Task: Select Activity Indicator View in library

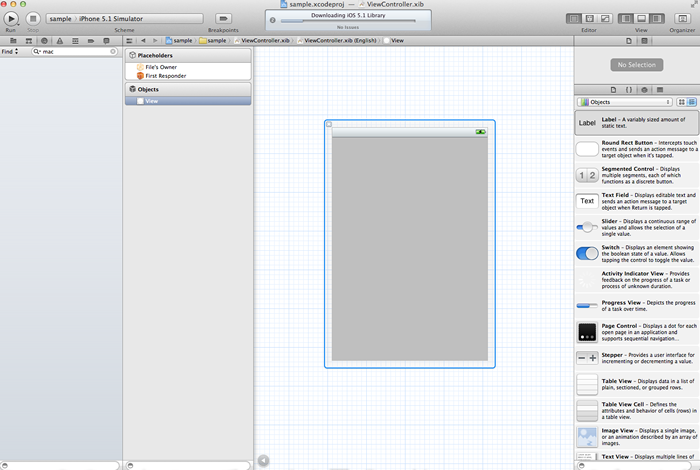Action: 637,280
